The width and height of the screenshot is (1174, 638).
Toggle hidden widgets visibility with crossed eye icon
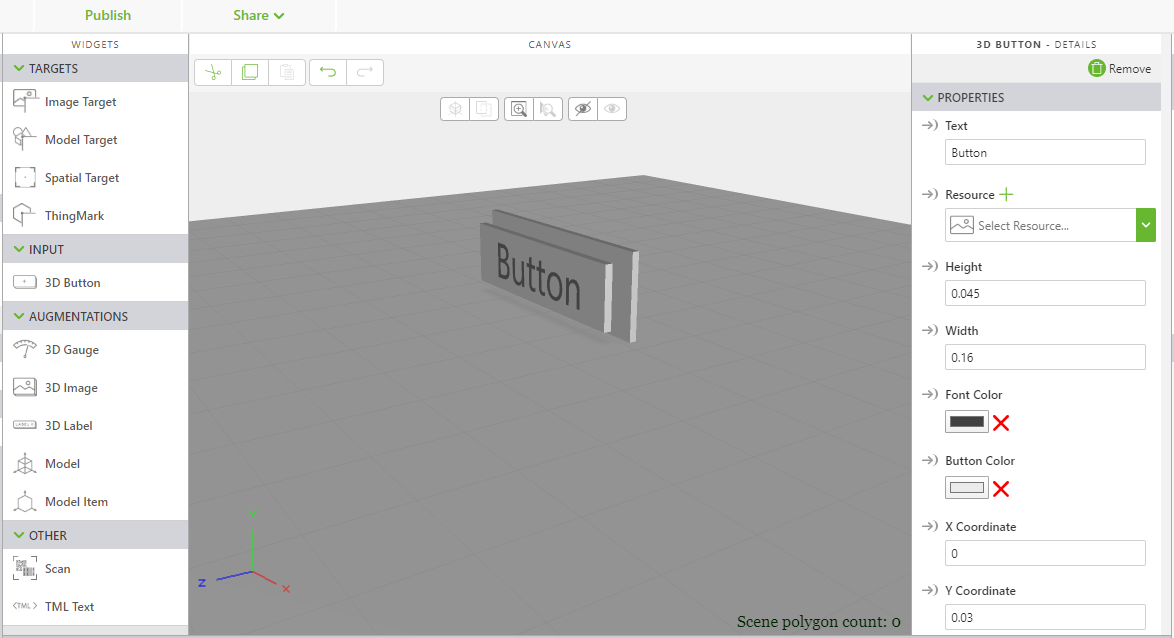pos(583,108)
